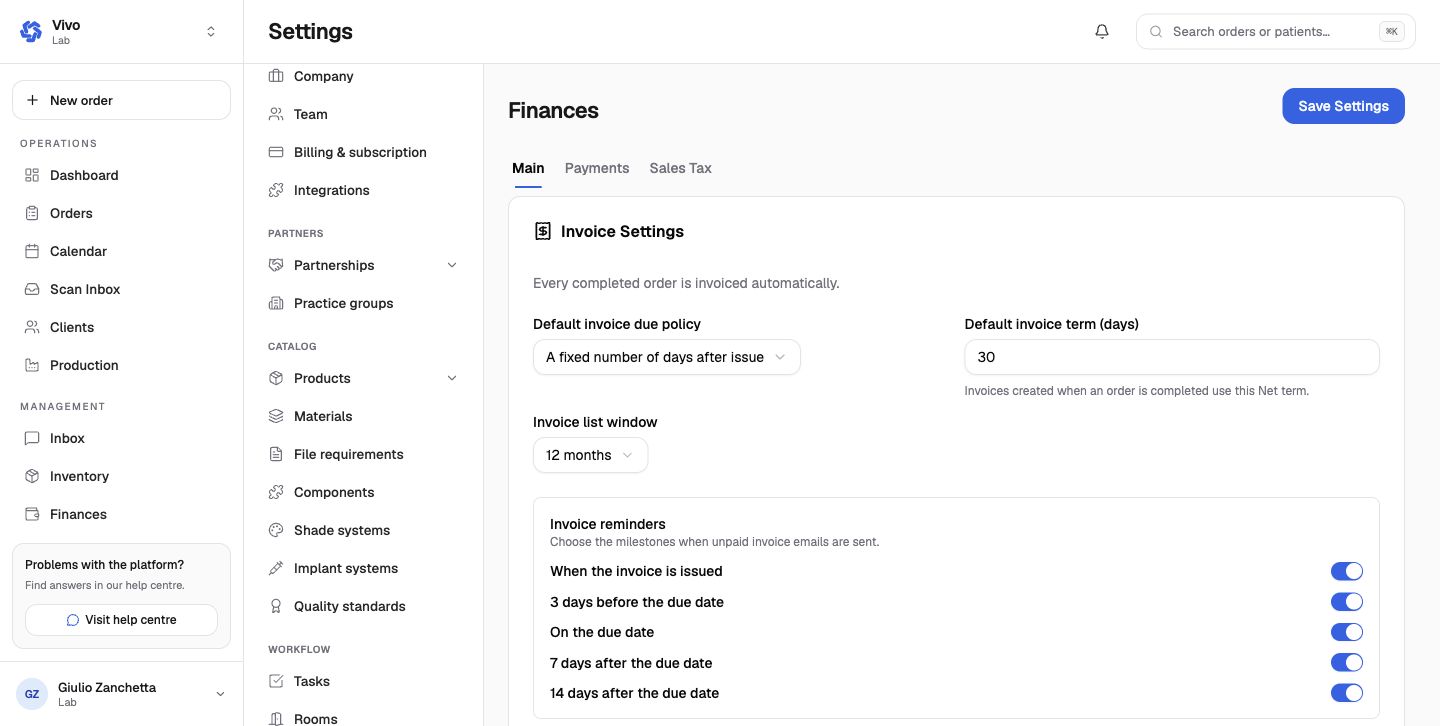Click the Implant systems icon
The width and height of the screenshot is (1440, 726).
(276, 568)
